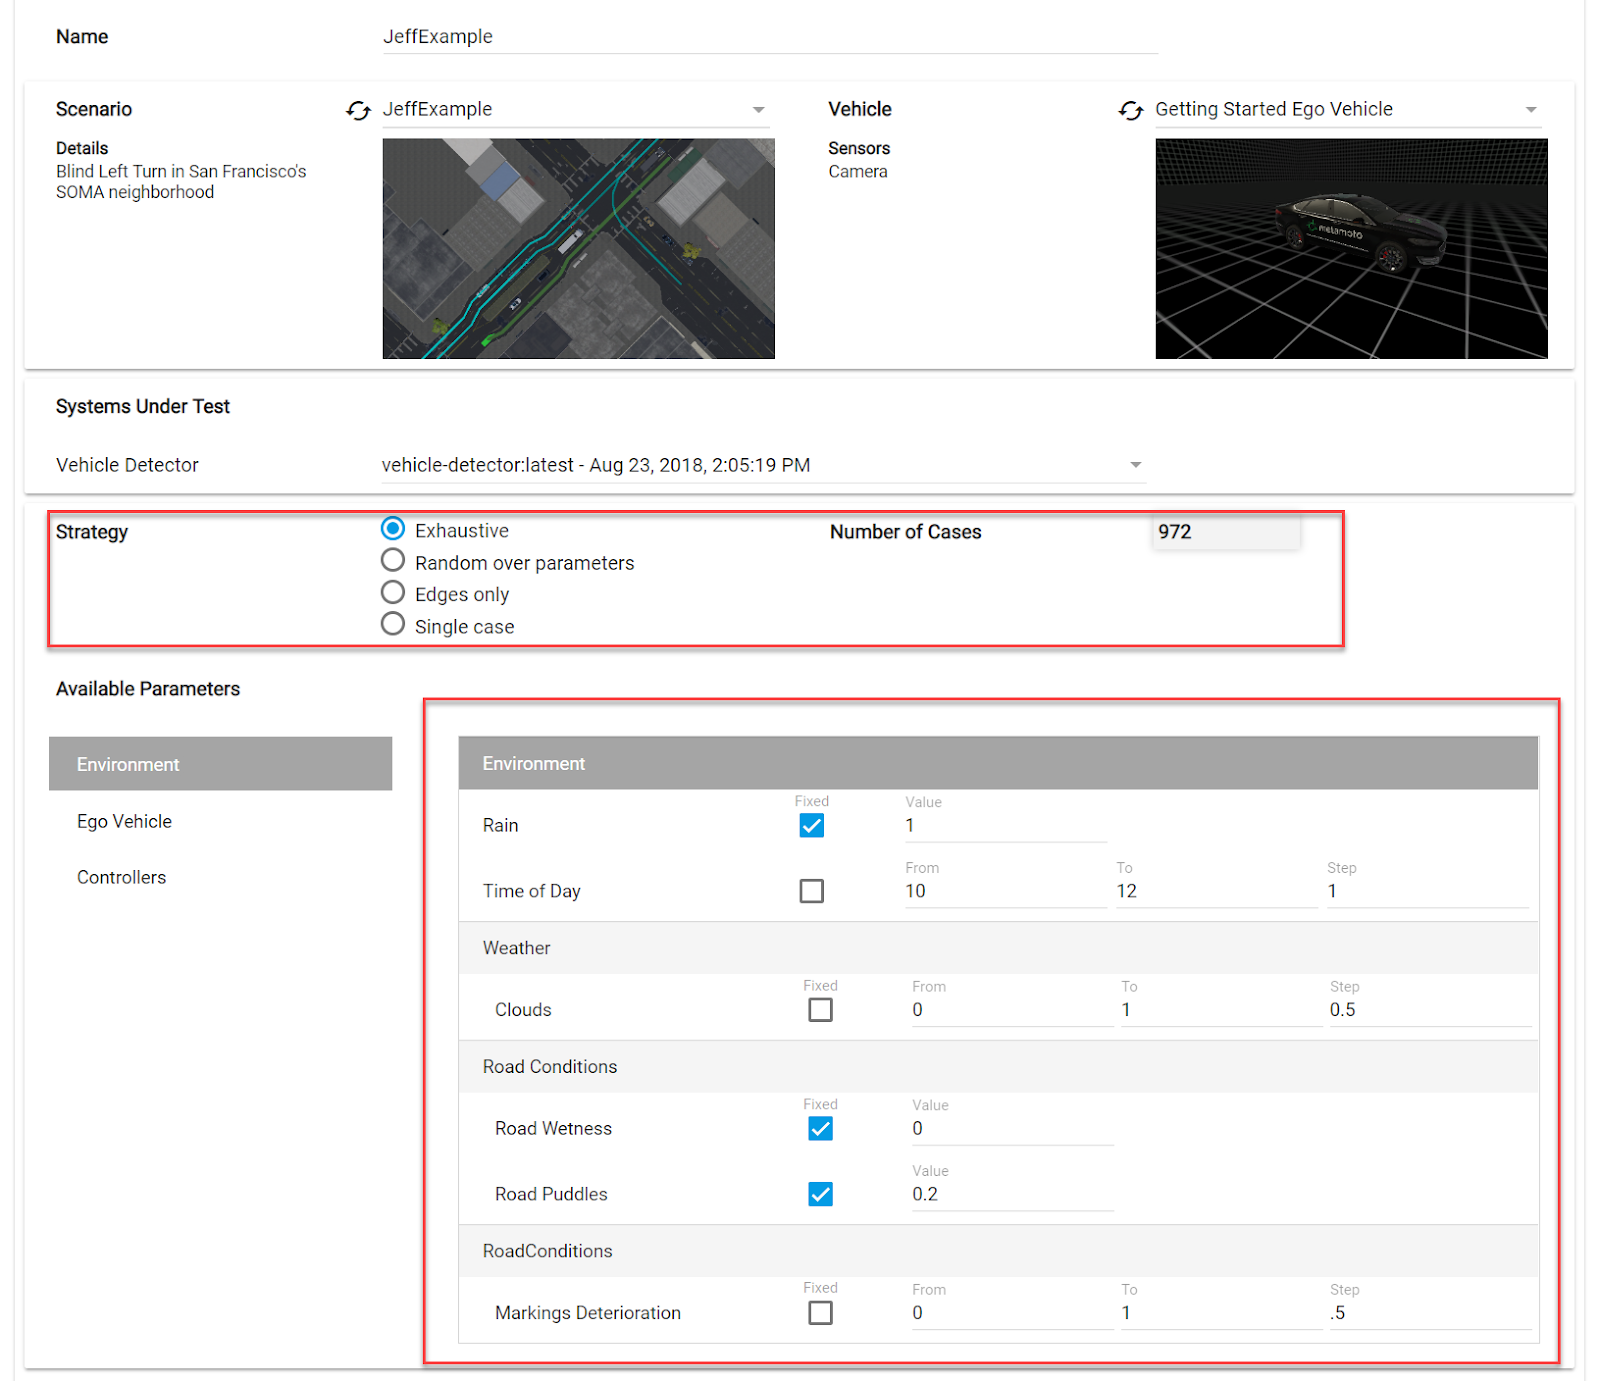Open the Controllers parameters tab
1600x1381 pixels.
click(121, 877)
